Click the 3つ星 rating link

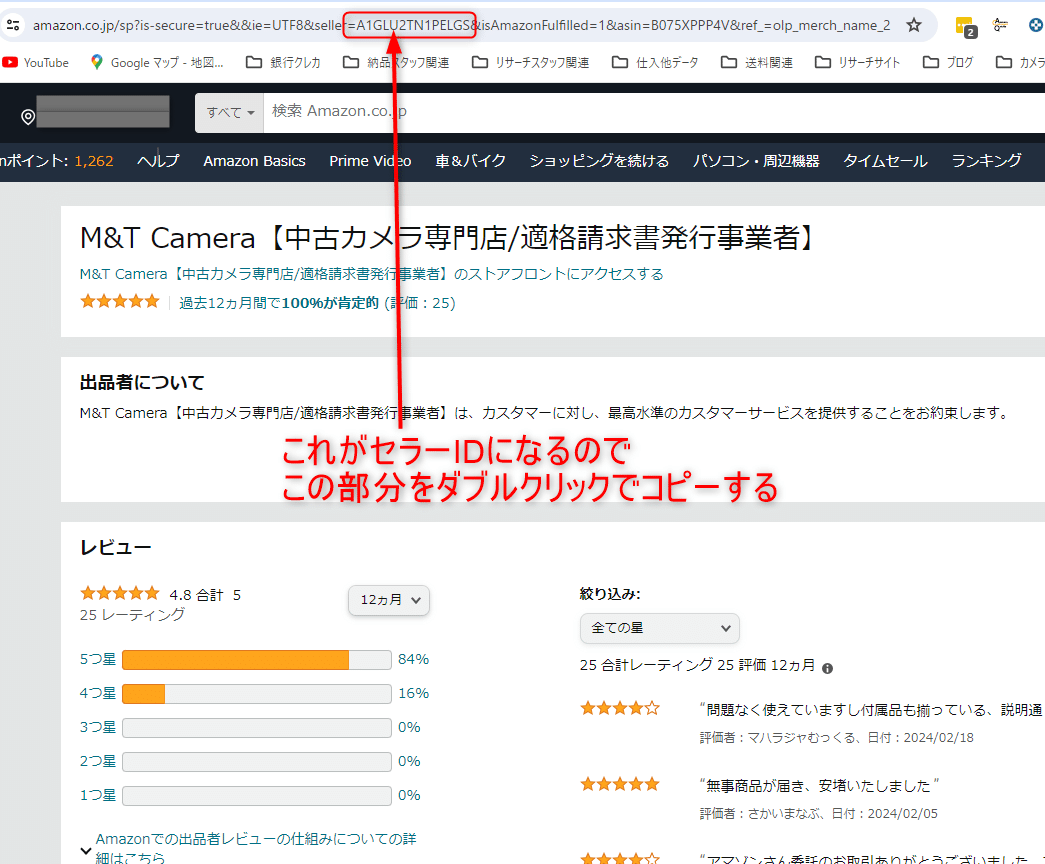(98, 727)
